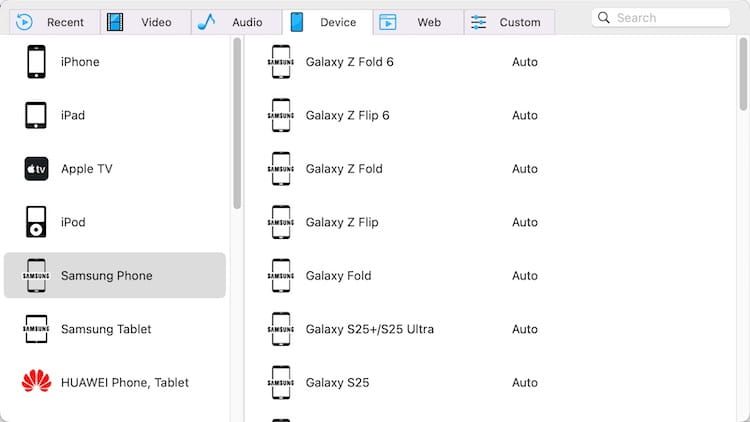This screenshot has height=422, width=750.
Task: Click the iPod device icon
Action: (36, 222)
